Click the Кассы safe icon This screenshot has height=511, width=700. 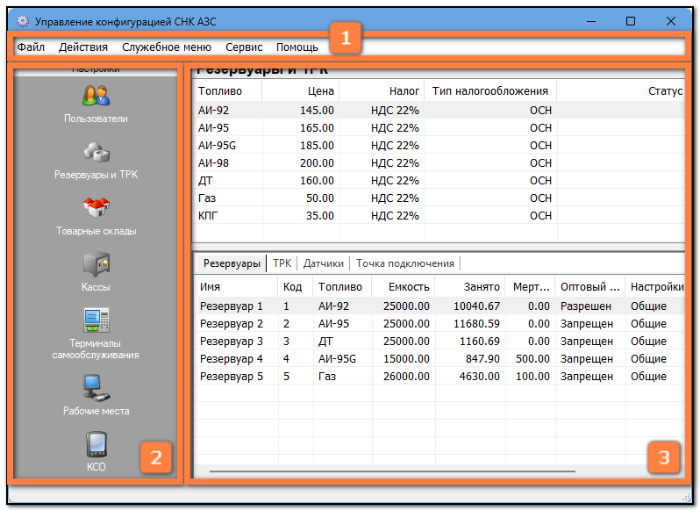click(96, 264)
